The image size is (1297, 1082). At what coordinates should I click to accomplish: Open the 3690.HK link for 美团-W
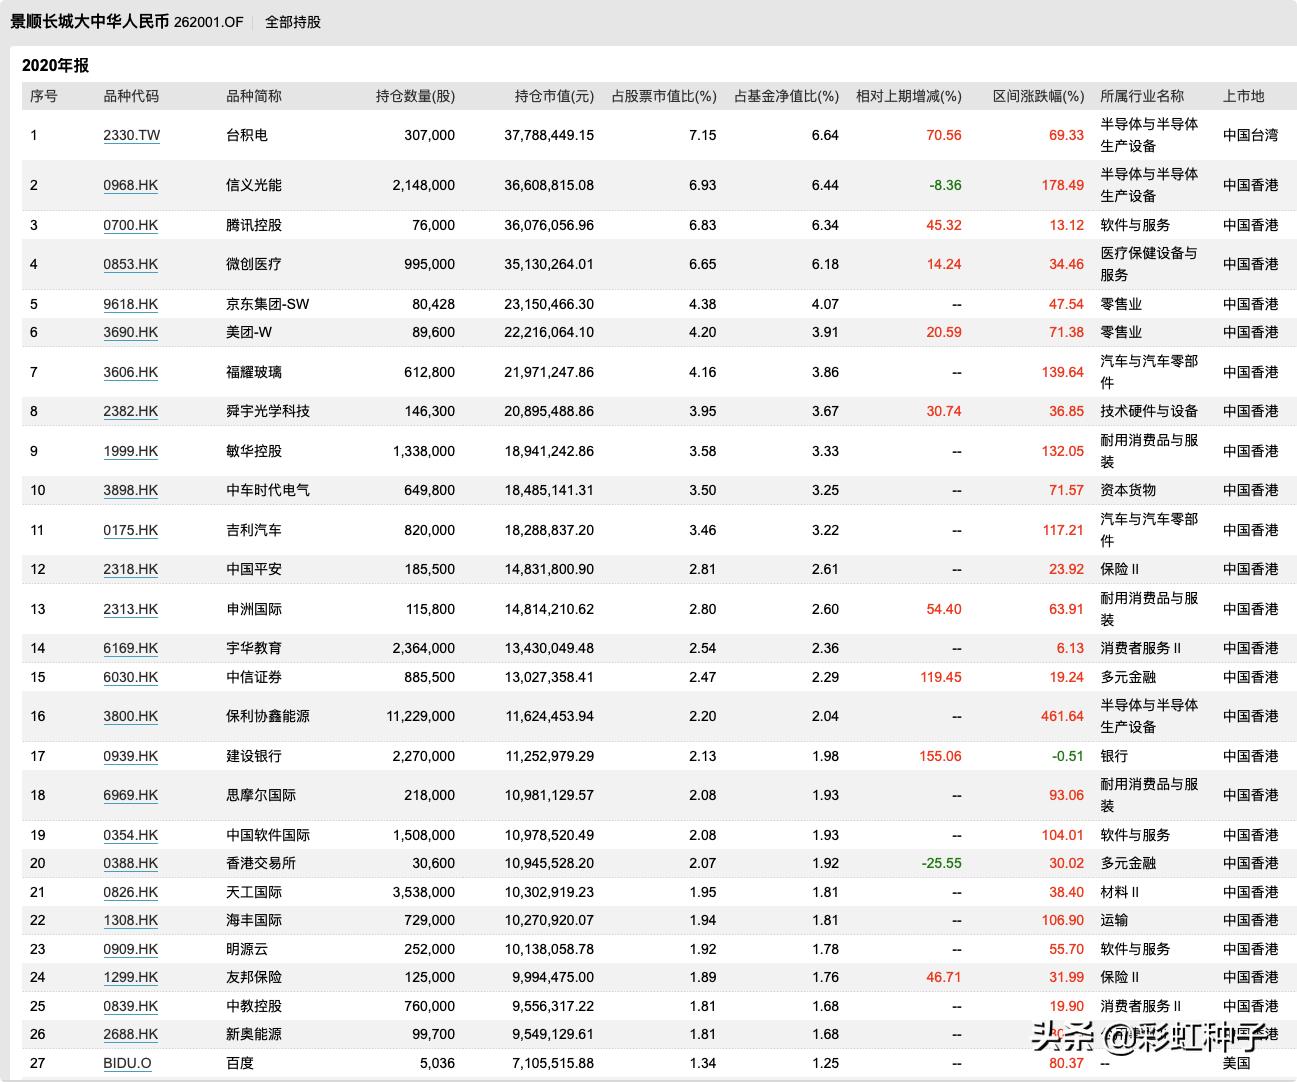click(130, 332)
